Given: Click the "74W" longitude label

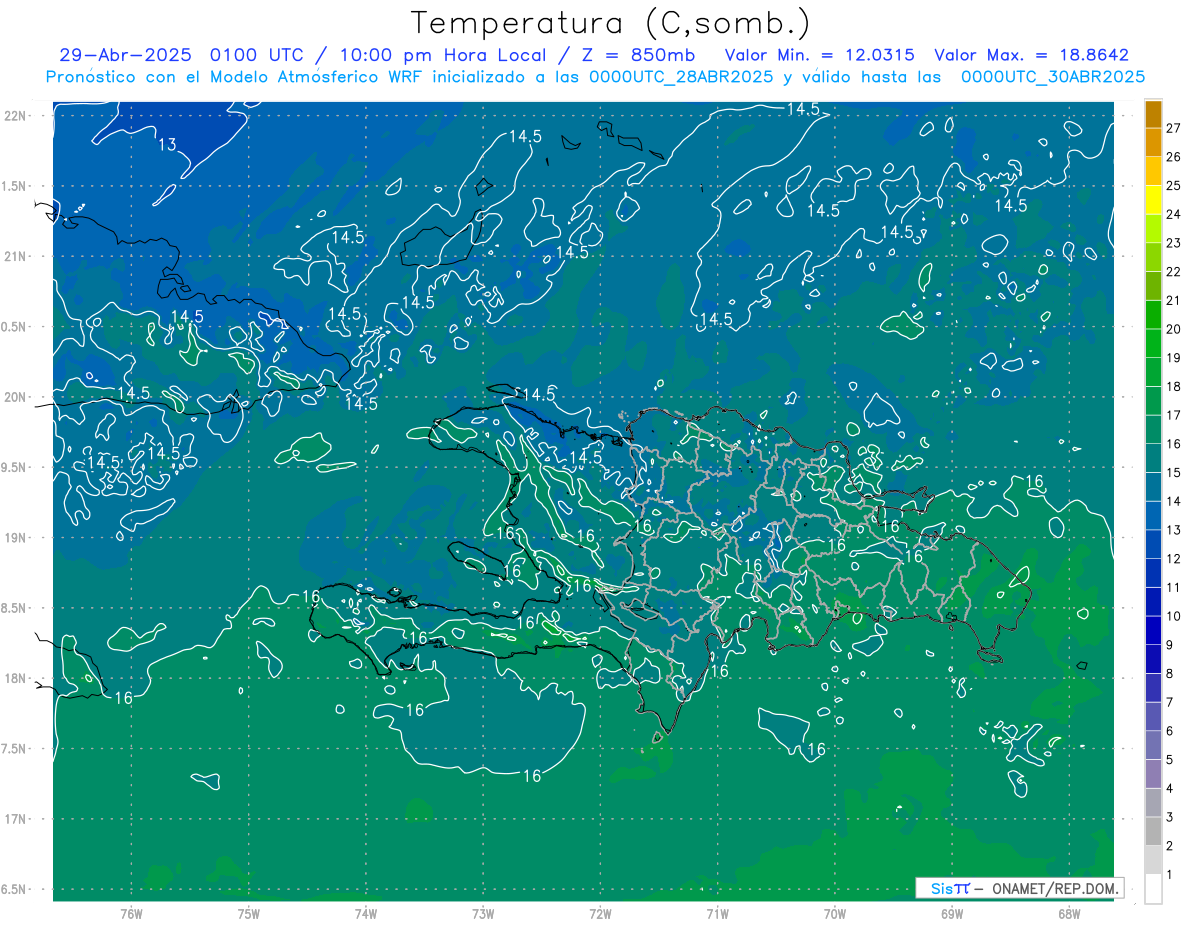Looking at the screenshot, I should point(366,914).
